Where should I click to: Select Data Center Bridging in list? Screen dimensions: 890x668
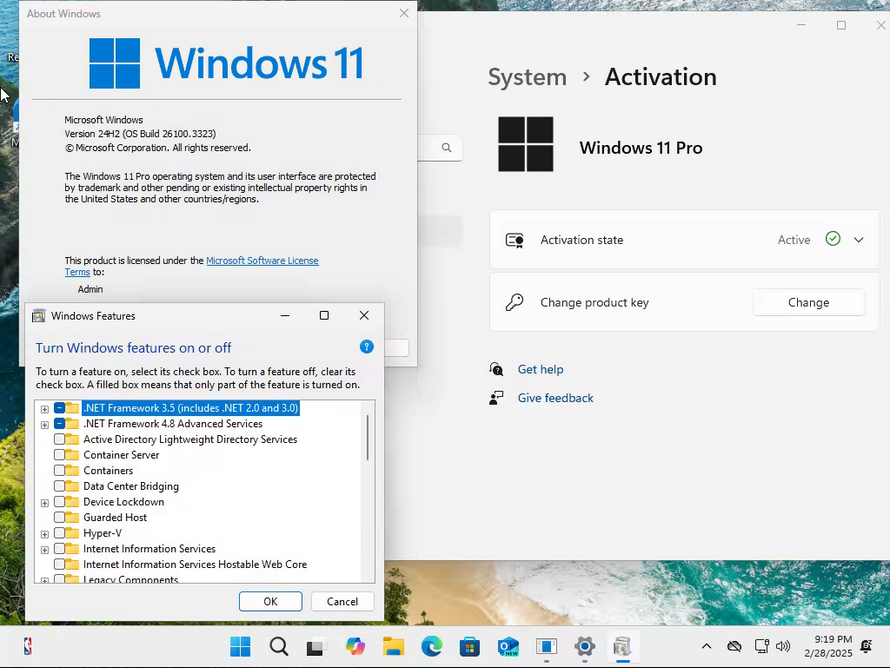click(131, 487)
